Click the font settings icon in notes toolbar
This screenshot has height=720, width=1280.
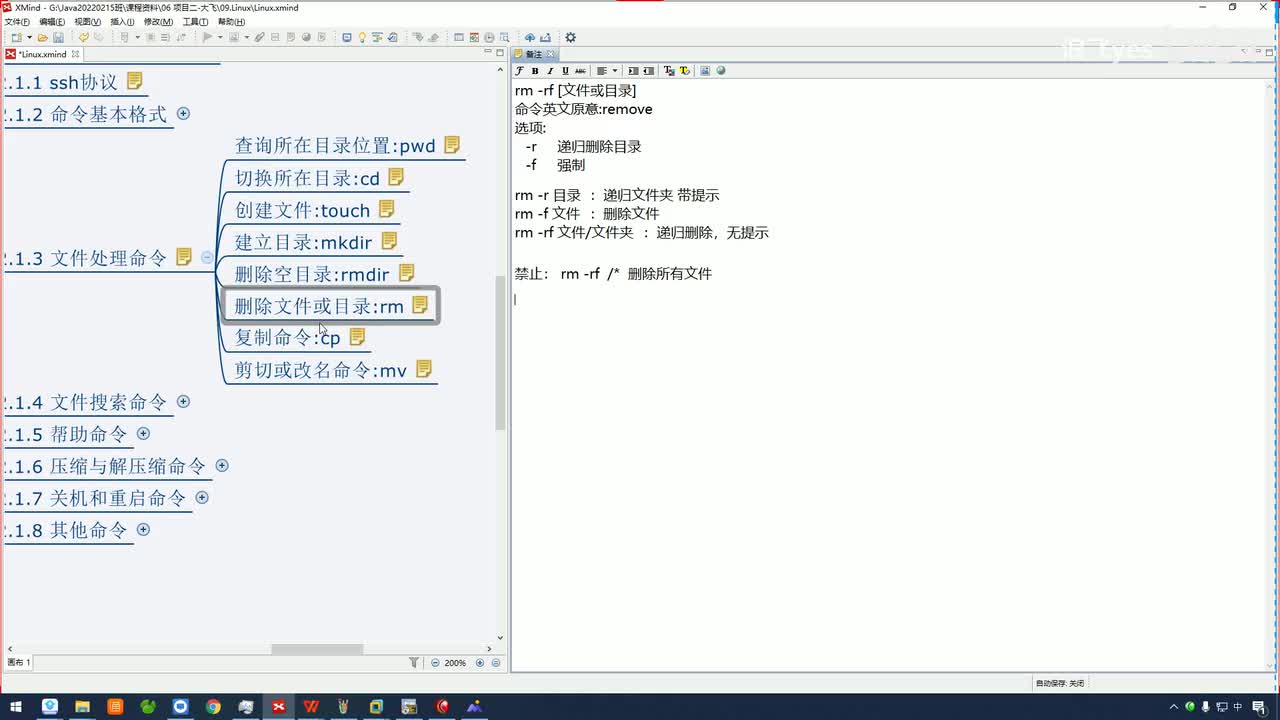[x=519, y=71]
